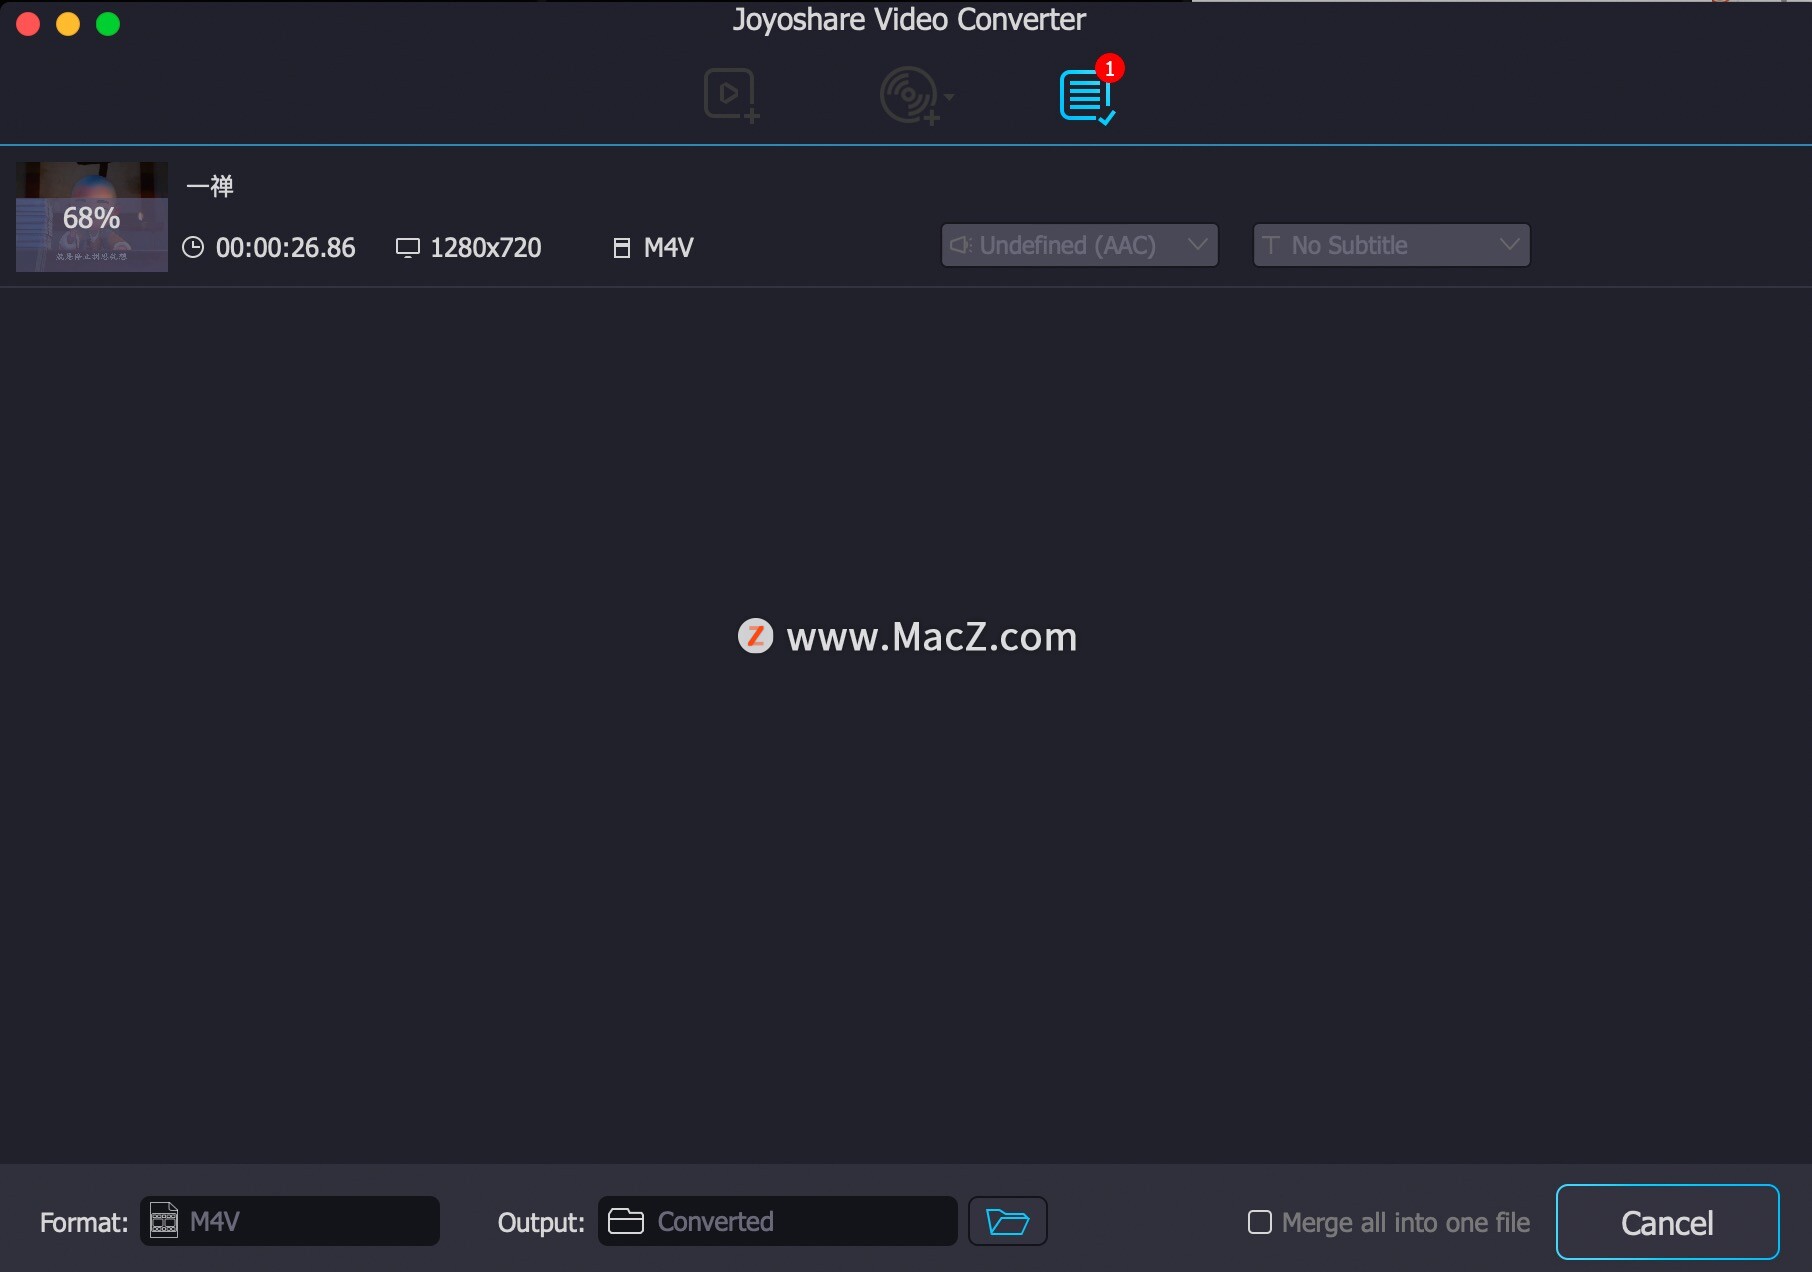Click the Cancel button

point(1667,1222)
